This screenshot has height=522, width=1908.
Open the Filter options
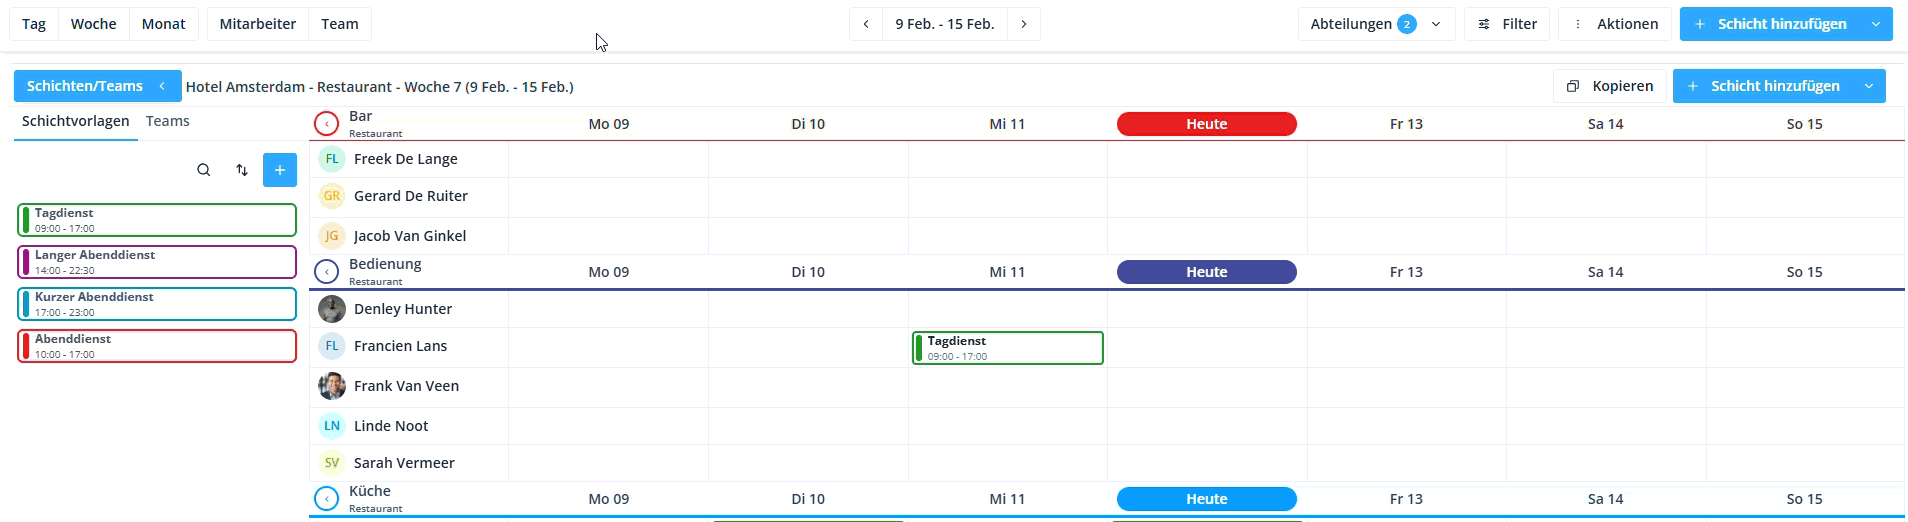(1507, 24)
